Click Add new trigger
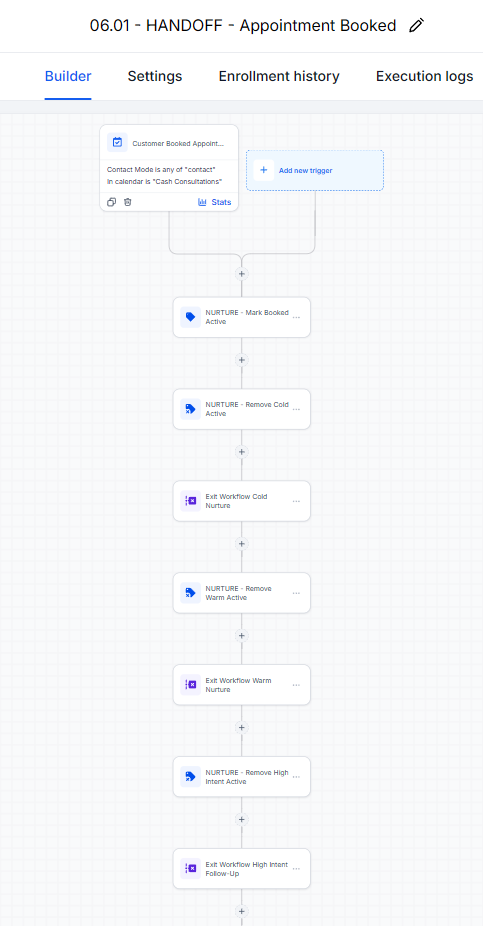The height and width of the screenshot is (926, 483). [315, 170]
